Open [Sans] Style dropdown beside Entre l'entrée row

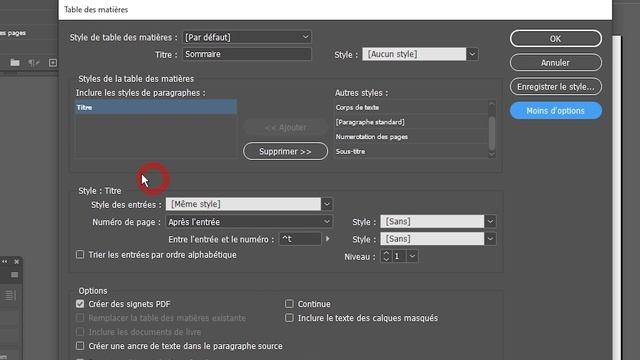pos(490,239)
